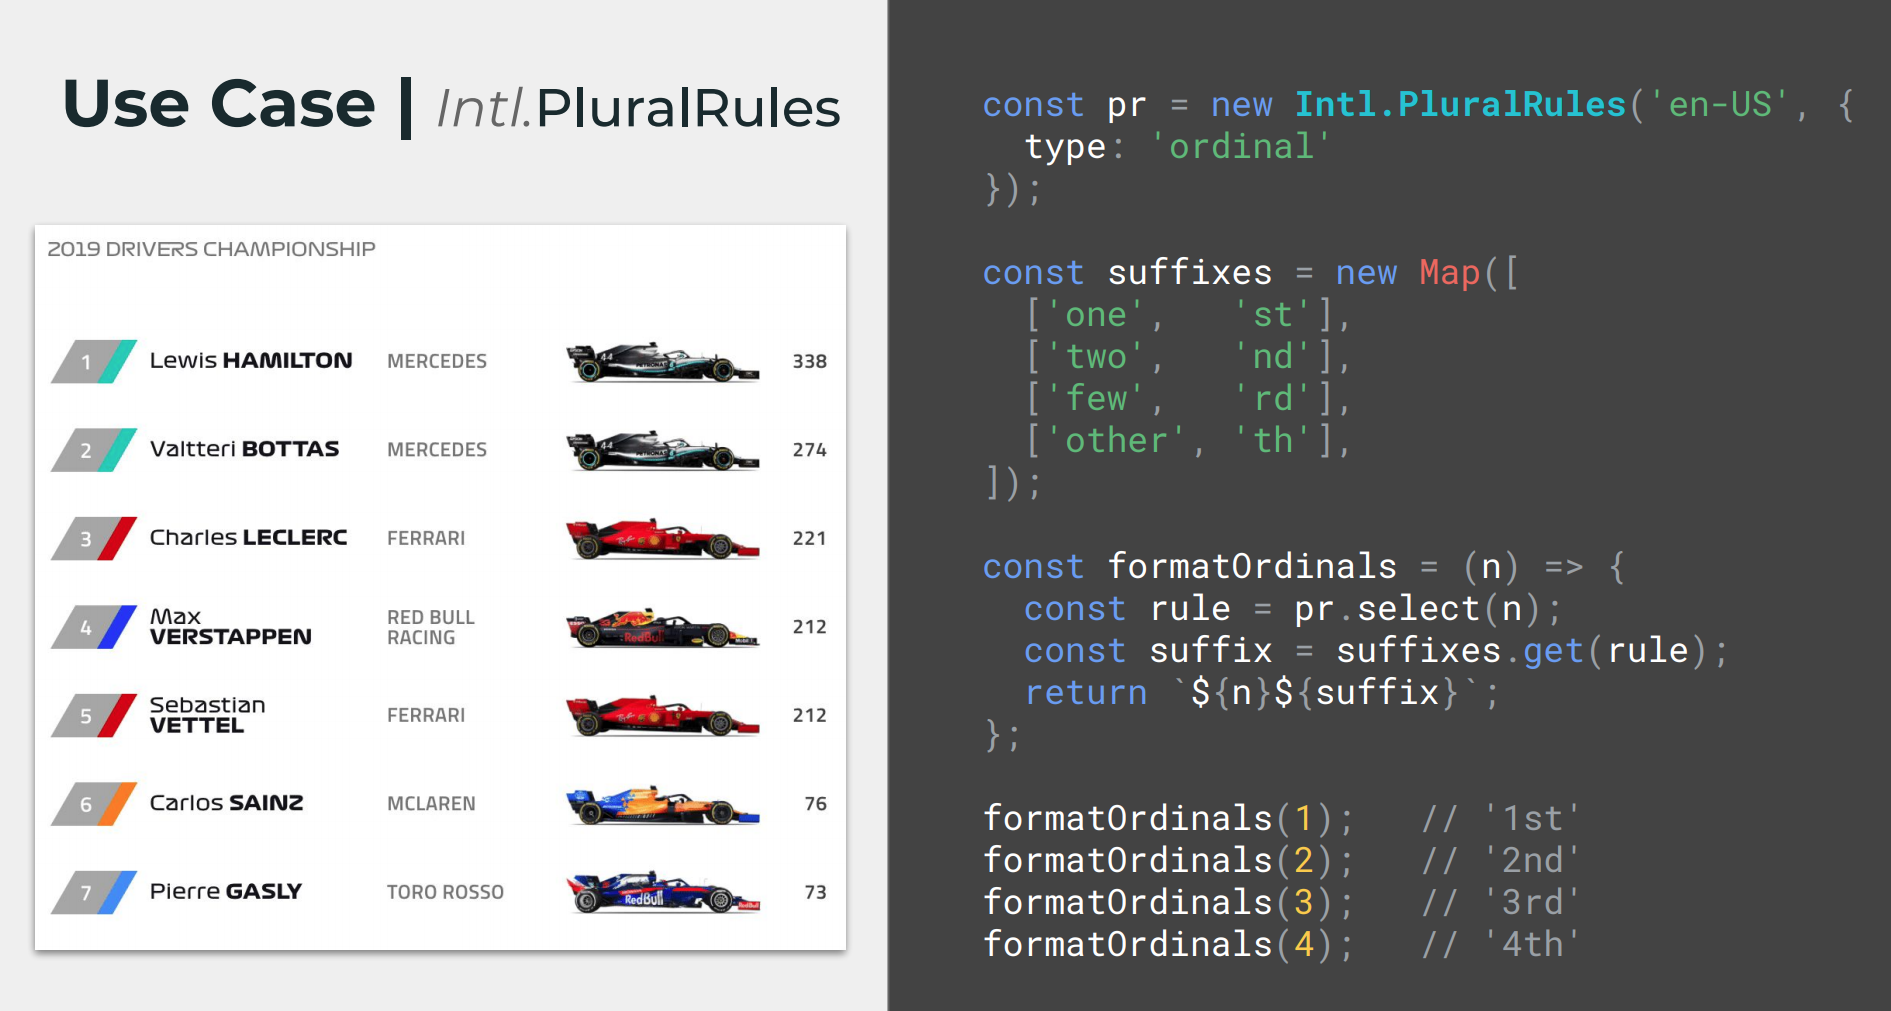This screenshot has height=1011, width=1891.
Task: Click the return template string line
Action: (1262, 693)
